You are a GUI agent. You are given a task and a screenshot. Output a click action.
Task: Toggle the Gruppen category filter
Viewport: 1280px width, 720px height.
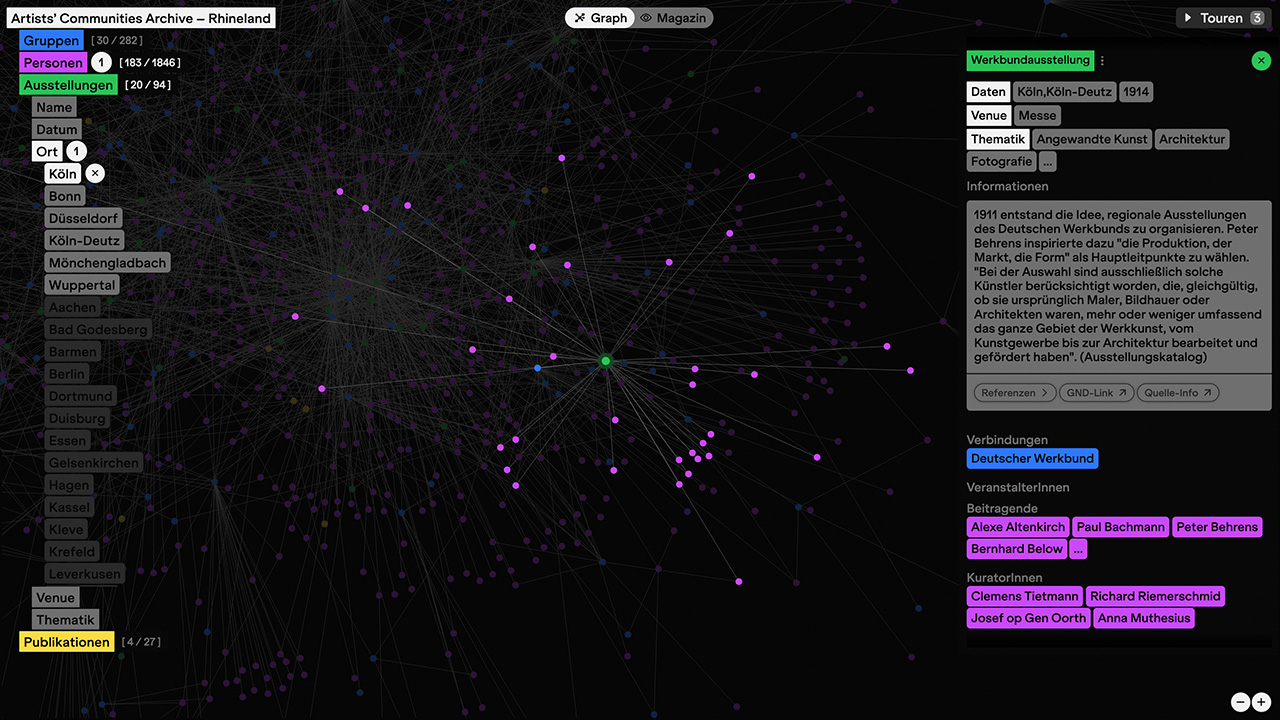click(51, 41)
